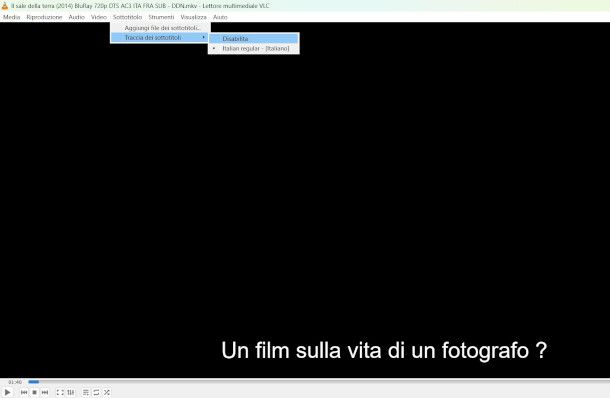Open extended settings and effects
This screenshot has width=610, height=398.
click(70, 393)
